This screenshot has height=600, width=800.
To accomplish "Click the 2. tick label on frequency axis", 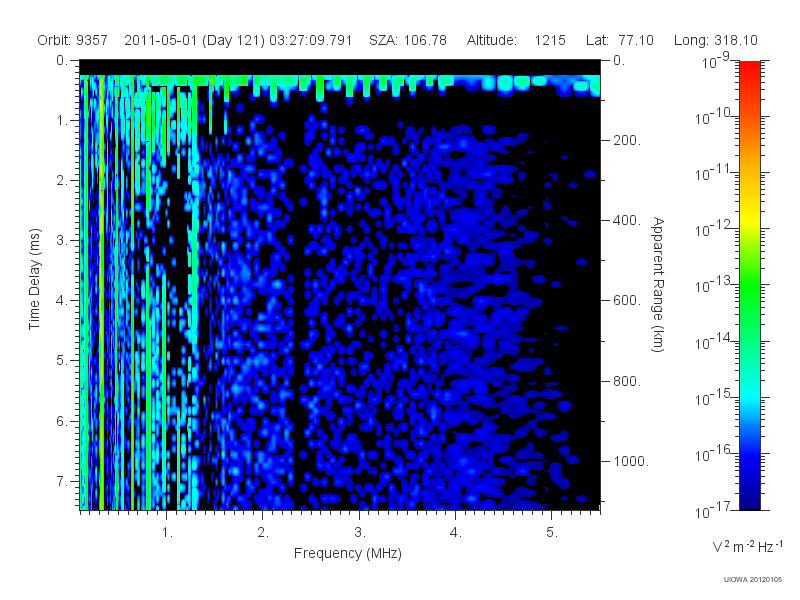I will click(263, 533).
